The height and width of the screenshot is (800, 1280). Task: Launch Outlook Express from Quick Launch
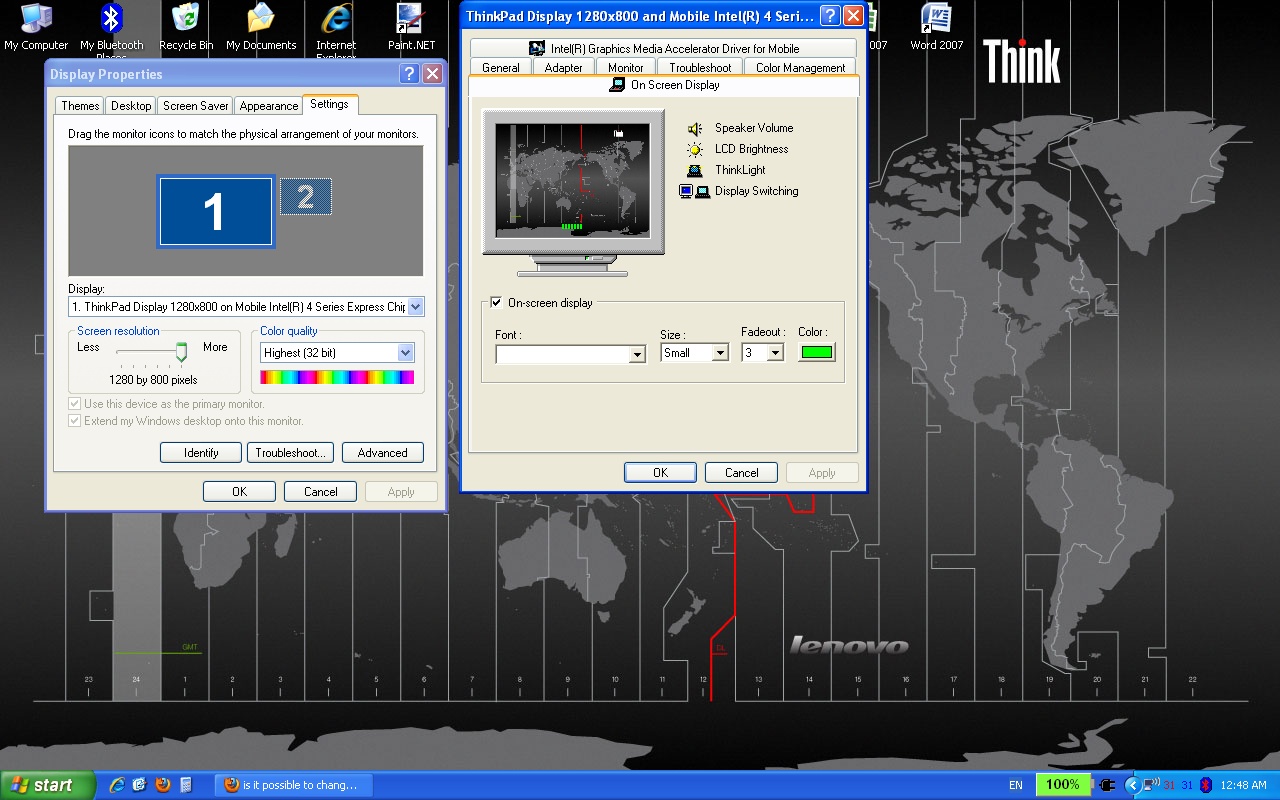[140, 785]
